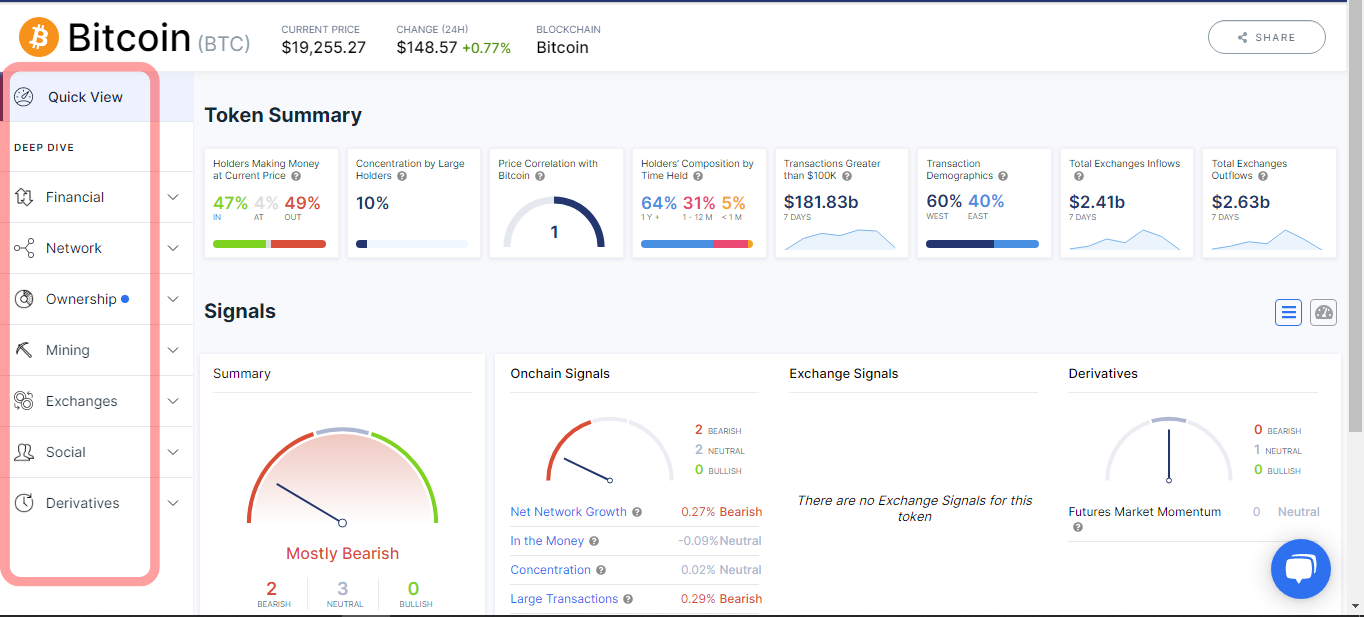
Task: Expand the Financial chevron
Action: click(173, 197)
